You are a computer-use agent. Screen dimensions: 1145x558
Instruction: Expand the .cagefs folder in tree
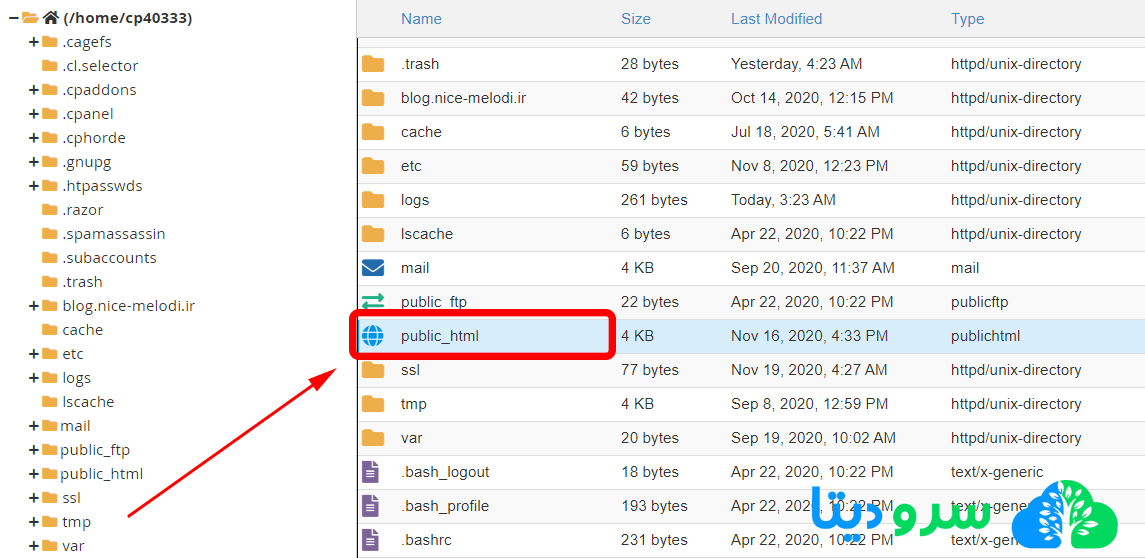pos(34,42)
